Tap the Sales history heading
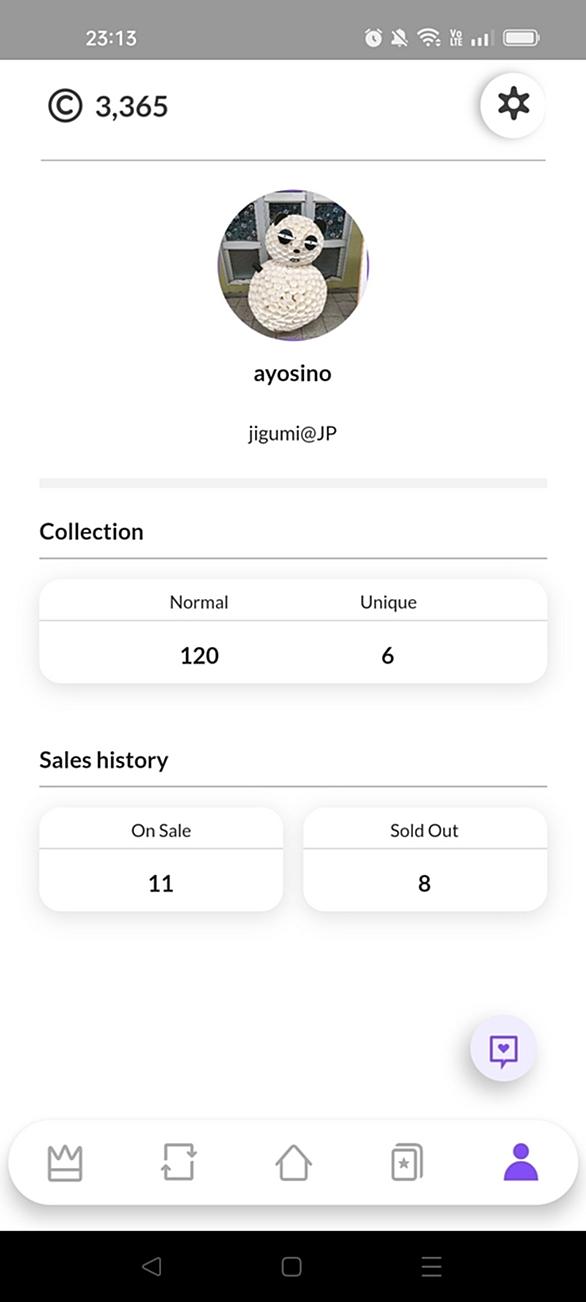 pyautogui.click(x=104, y=760)
